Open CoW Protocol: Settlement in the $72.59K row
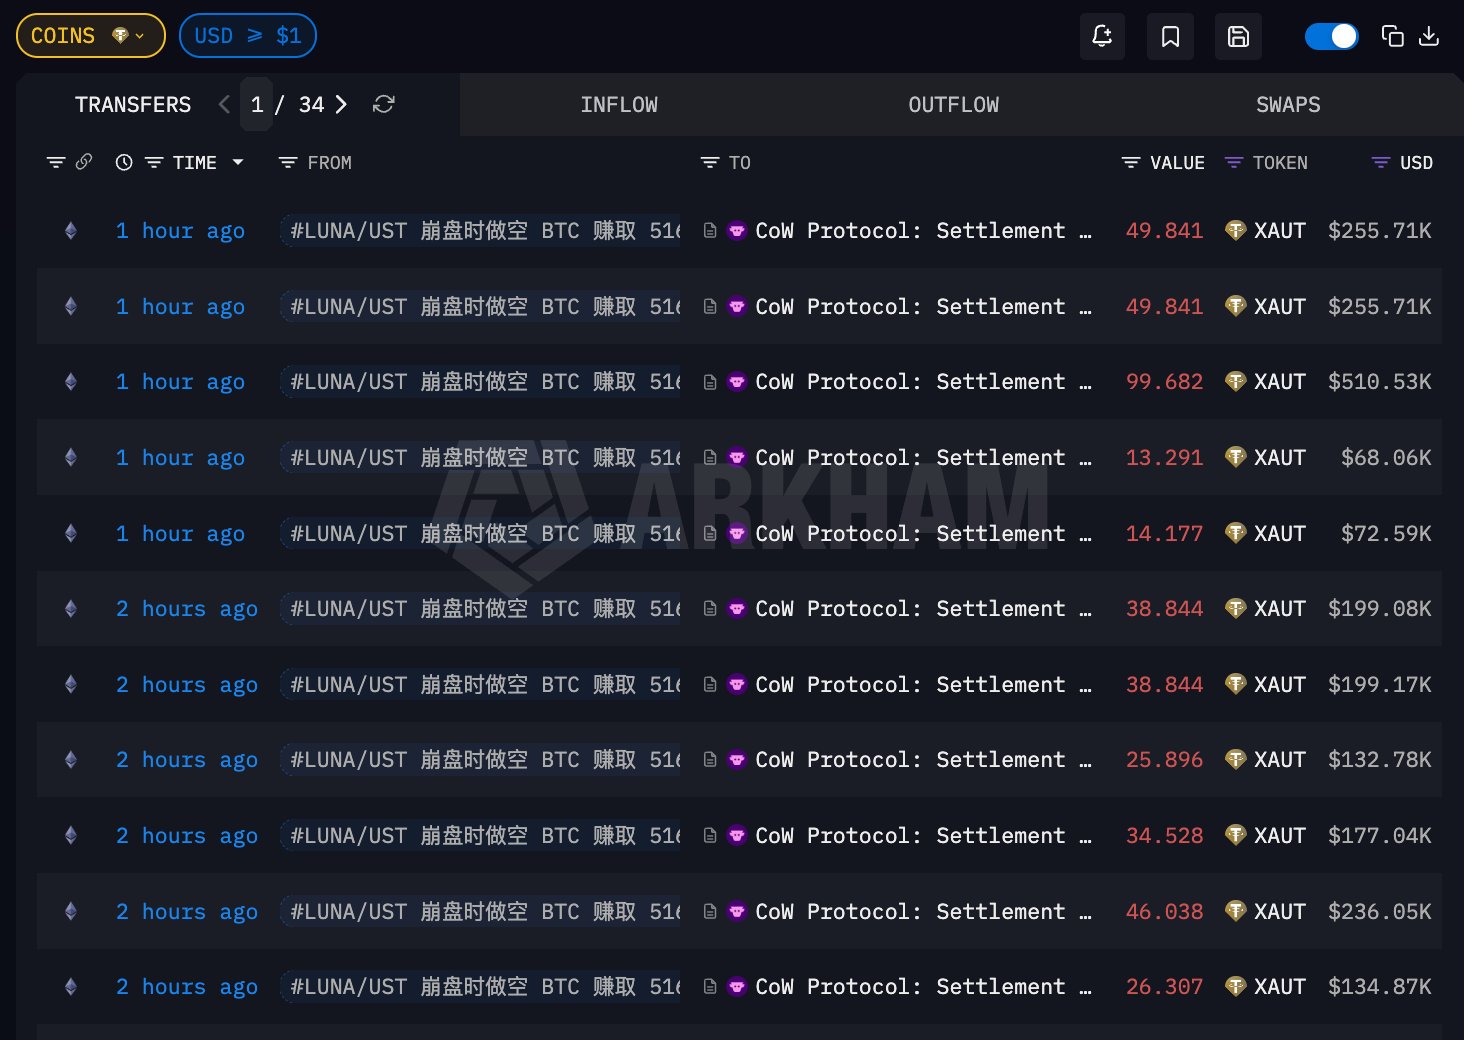 click(x=924, y=534)
